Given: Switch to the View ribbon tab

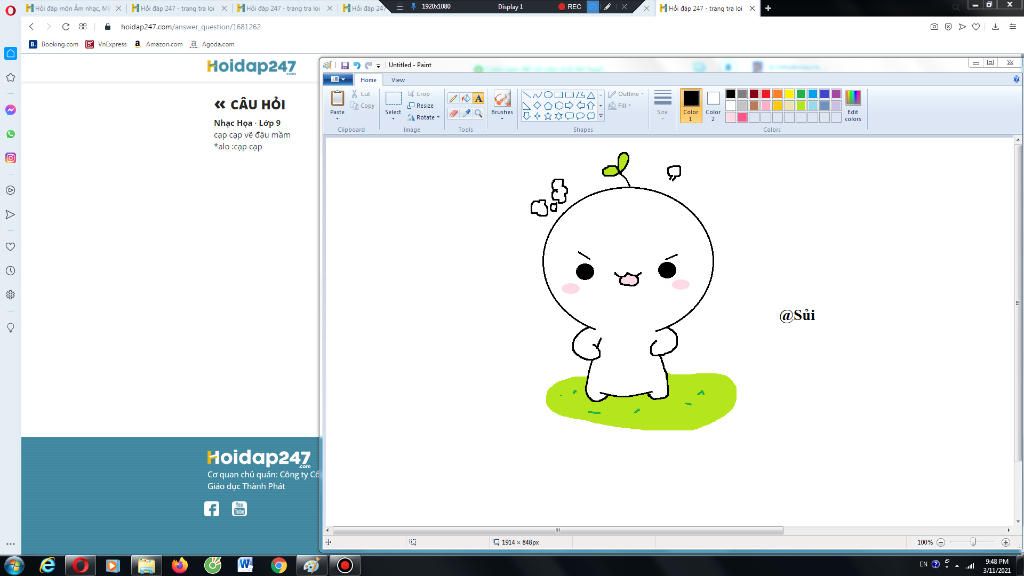Looking at the screenshot, I should pyautogui.click(x=398, y=80).
